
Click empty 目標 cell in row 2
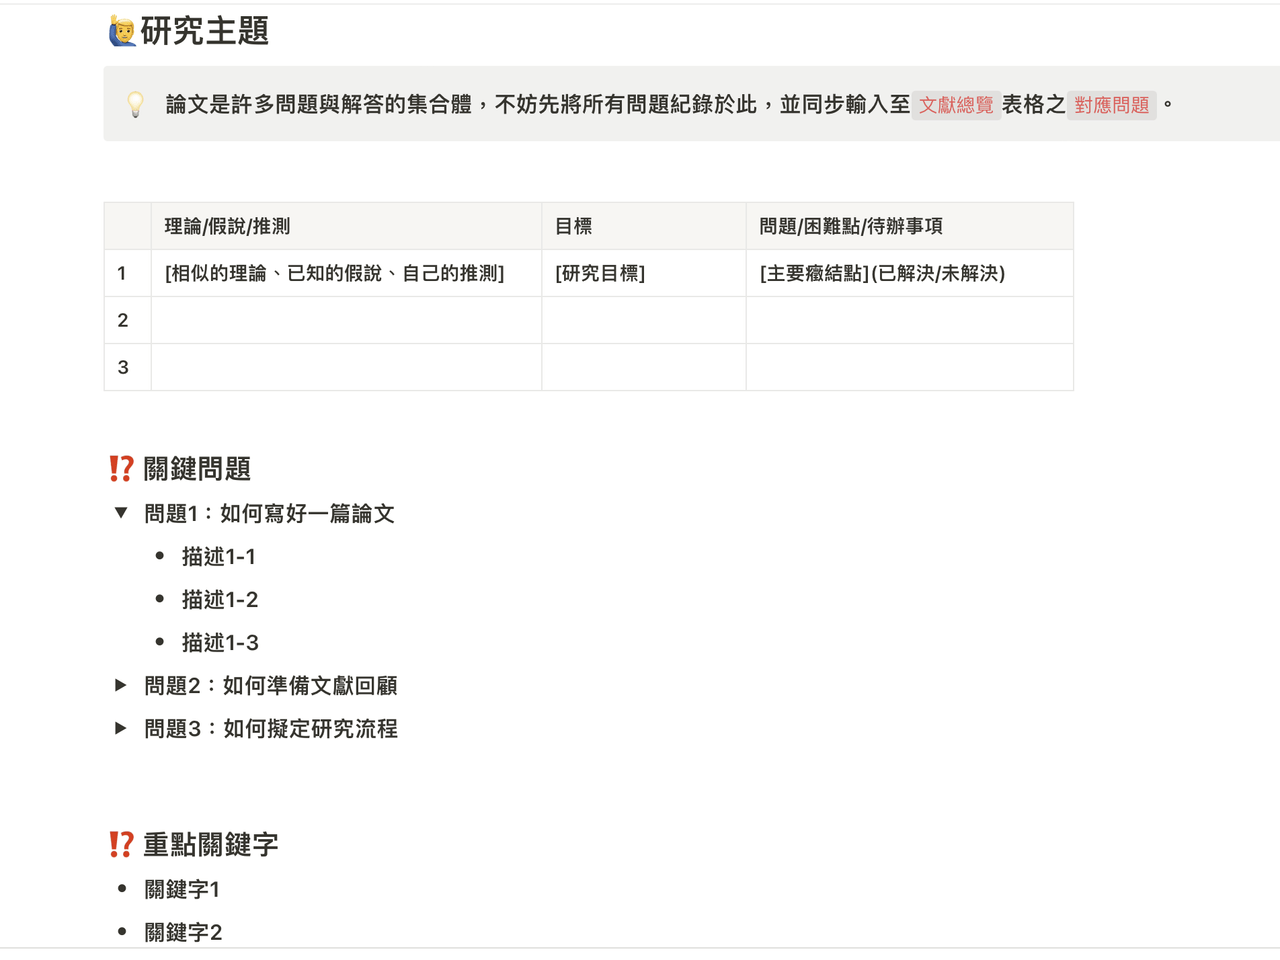[644, 320]
